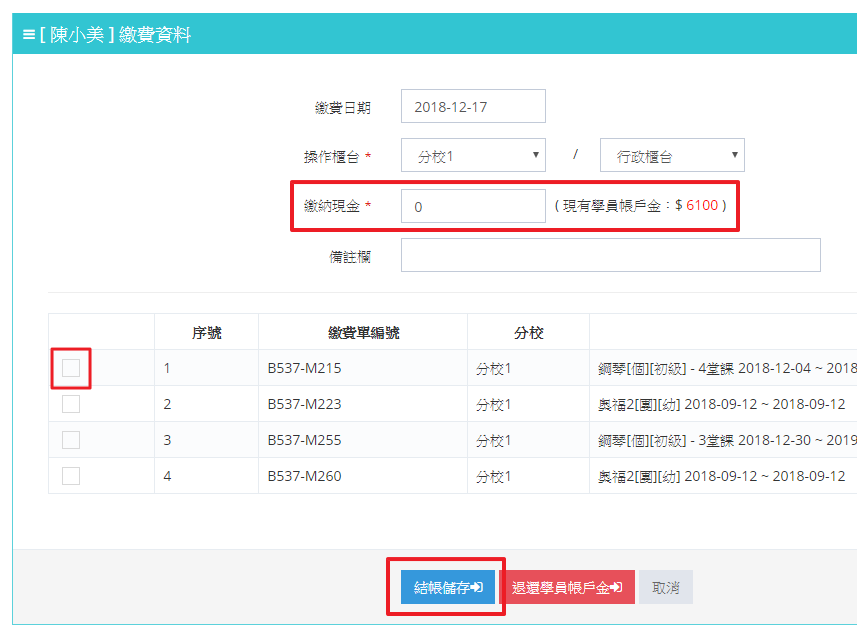Expand the 行政櫃台 counter dropdown

click(x=672, y=156)
